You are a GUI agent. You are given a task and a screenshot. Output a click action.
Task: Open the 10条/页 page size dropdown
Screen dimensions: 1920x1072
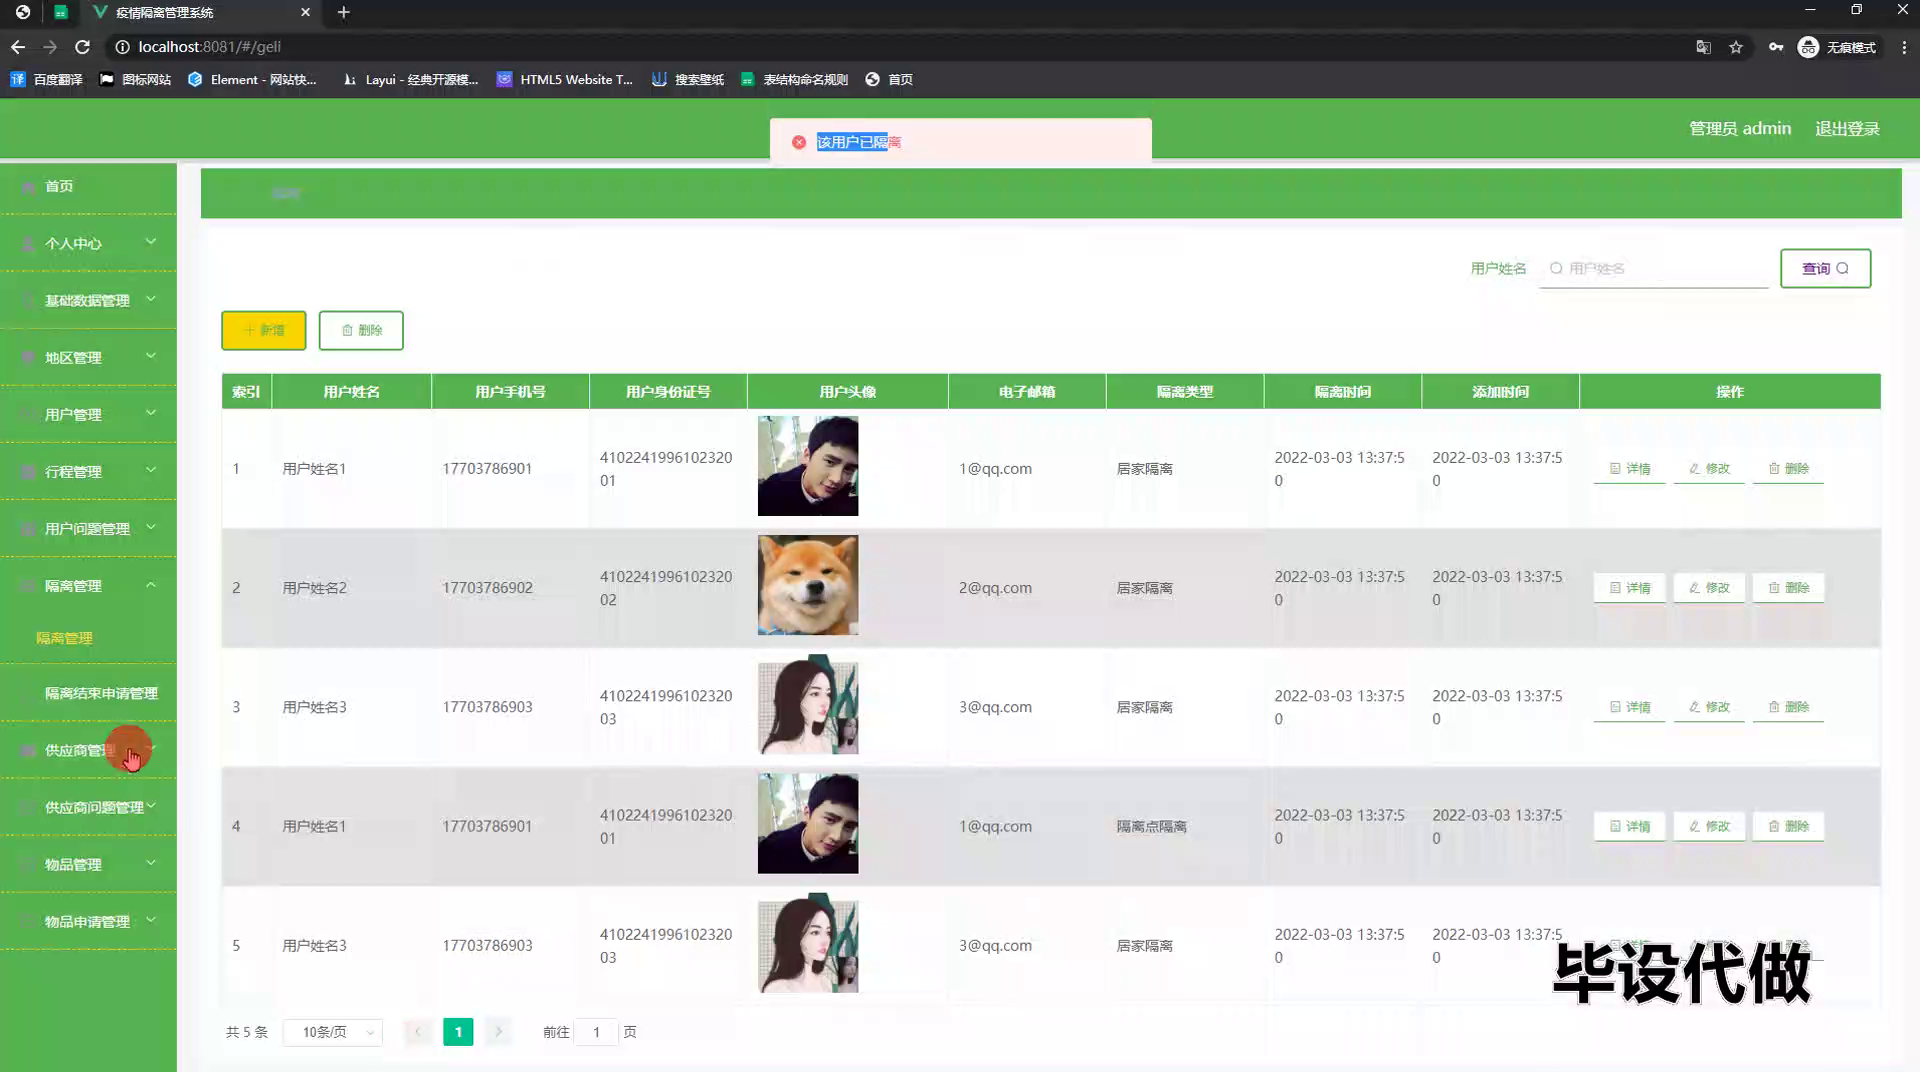point(333,1032)
